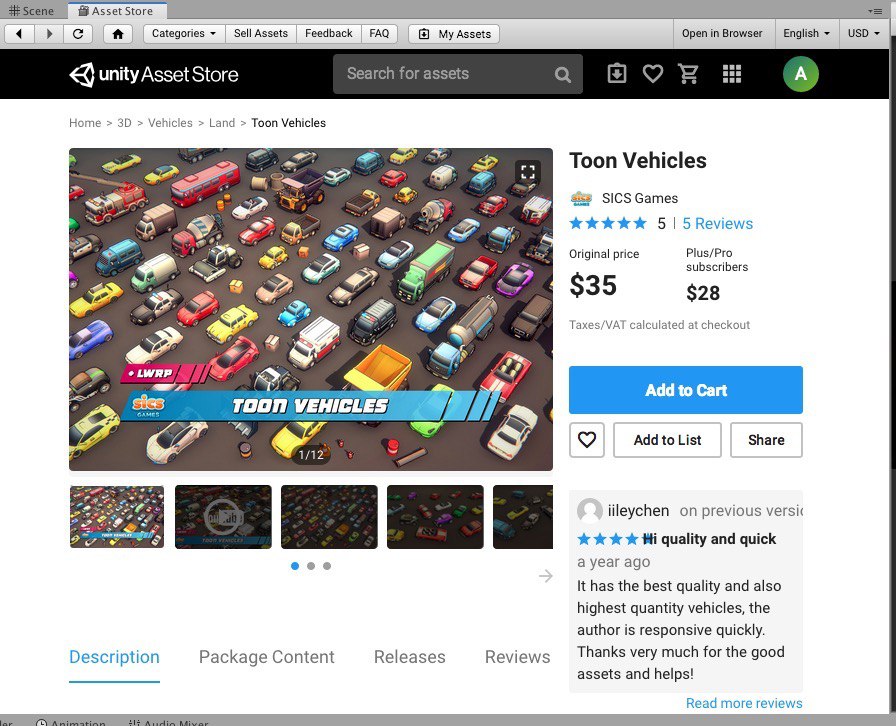Click the five-star rating stars
The width and height of the screenshot is (896, 726).
[608, 224]
